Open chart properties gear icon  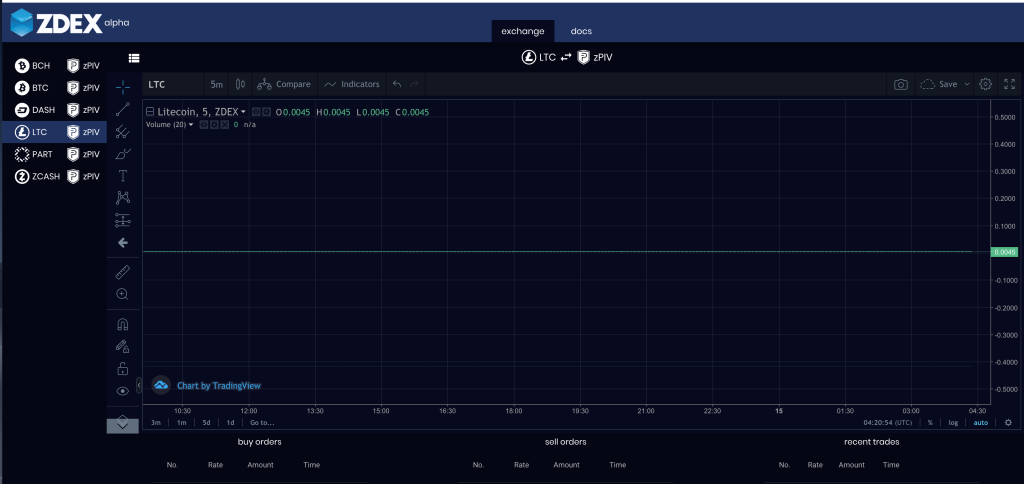coord(985,84)
